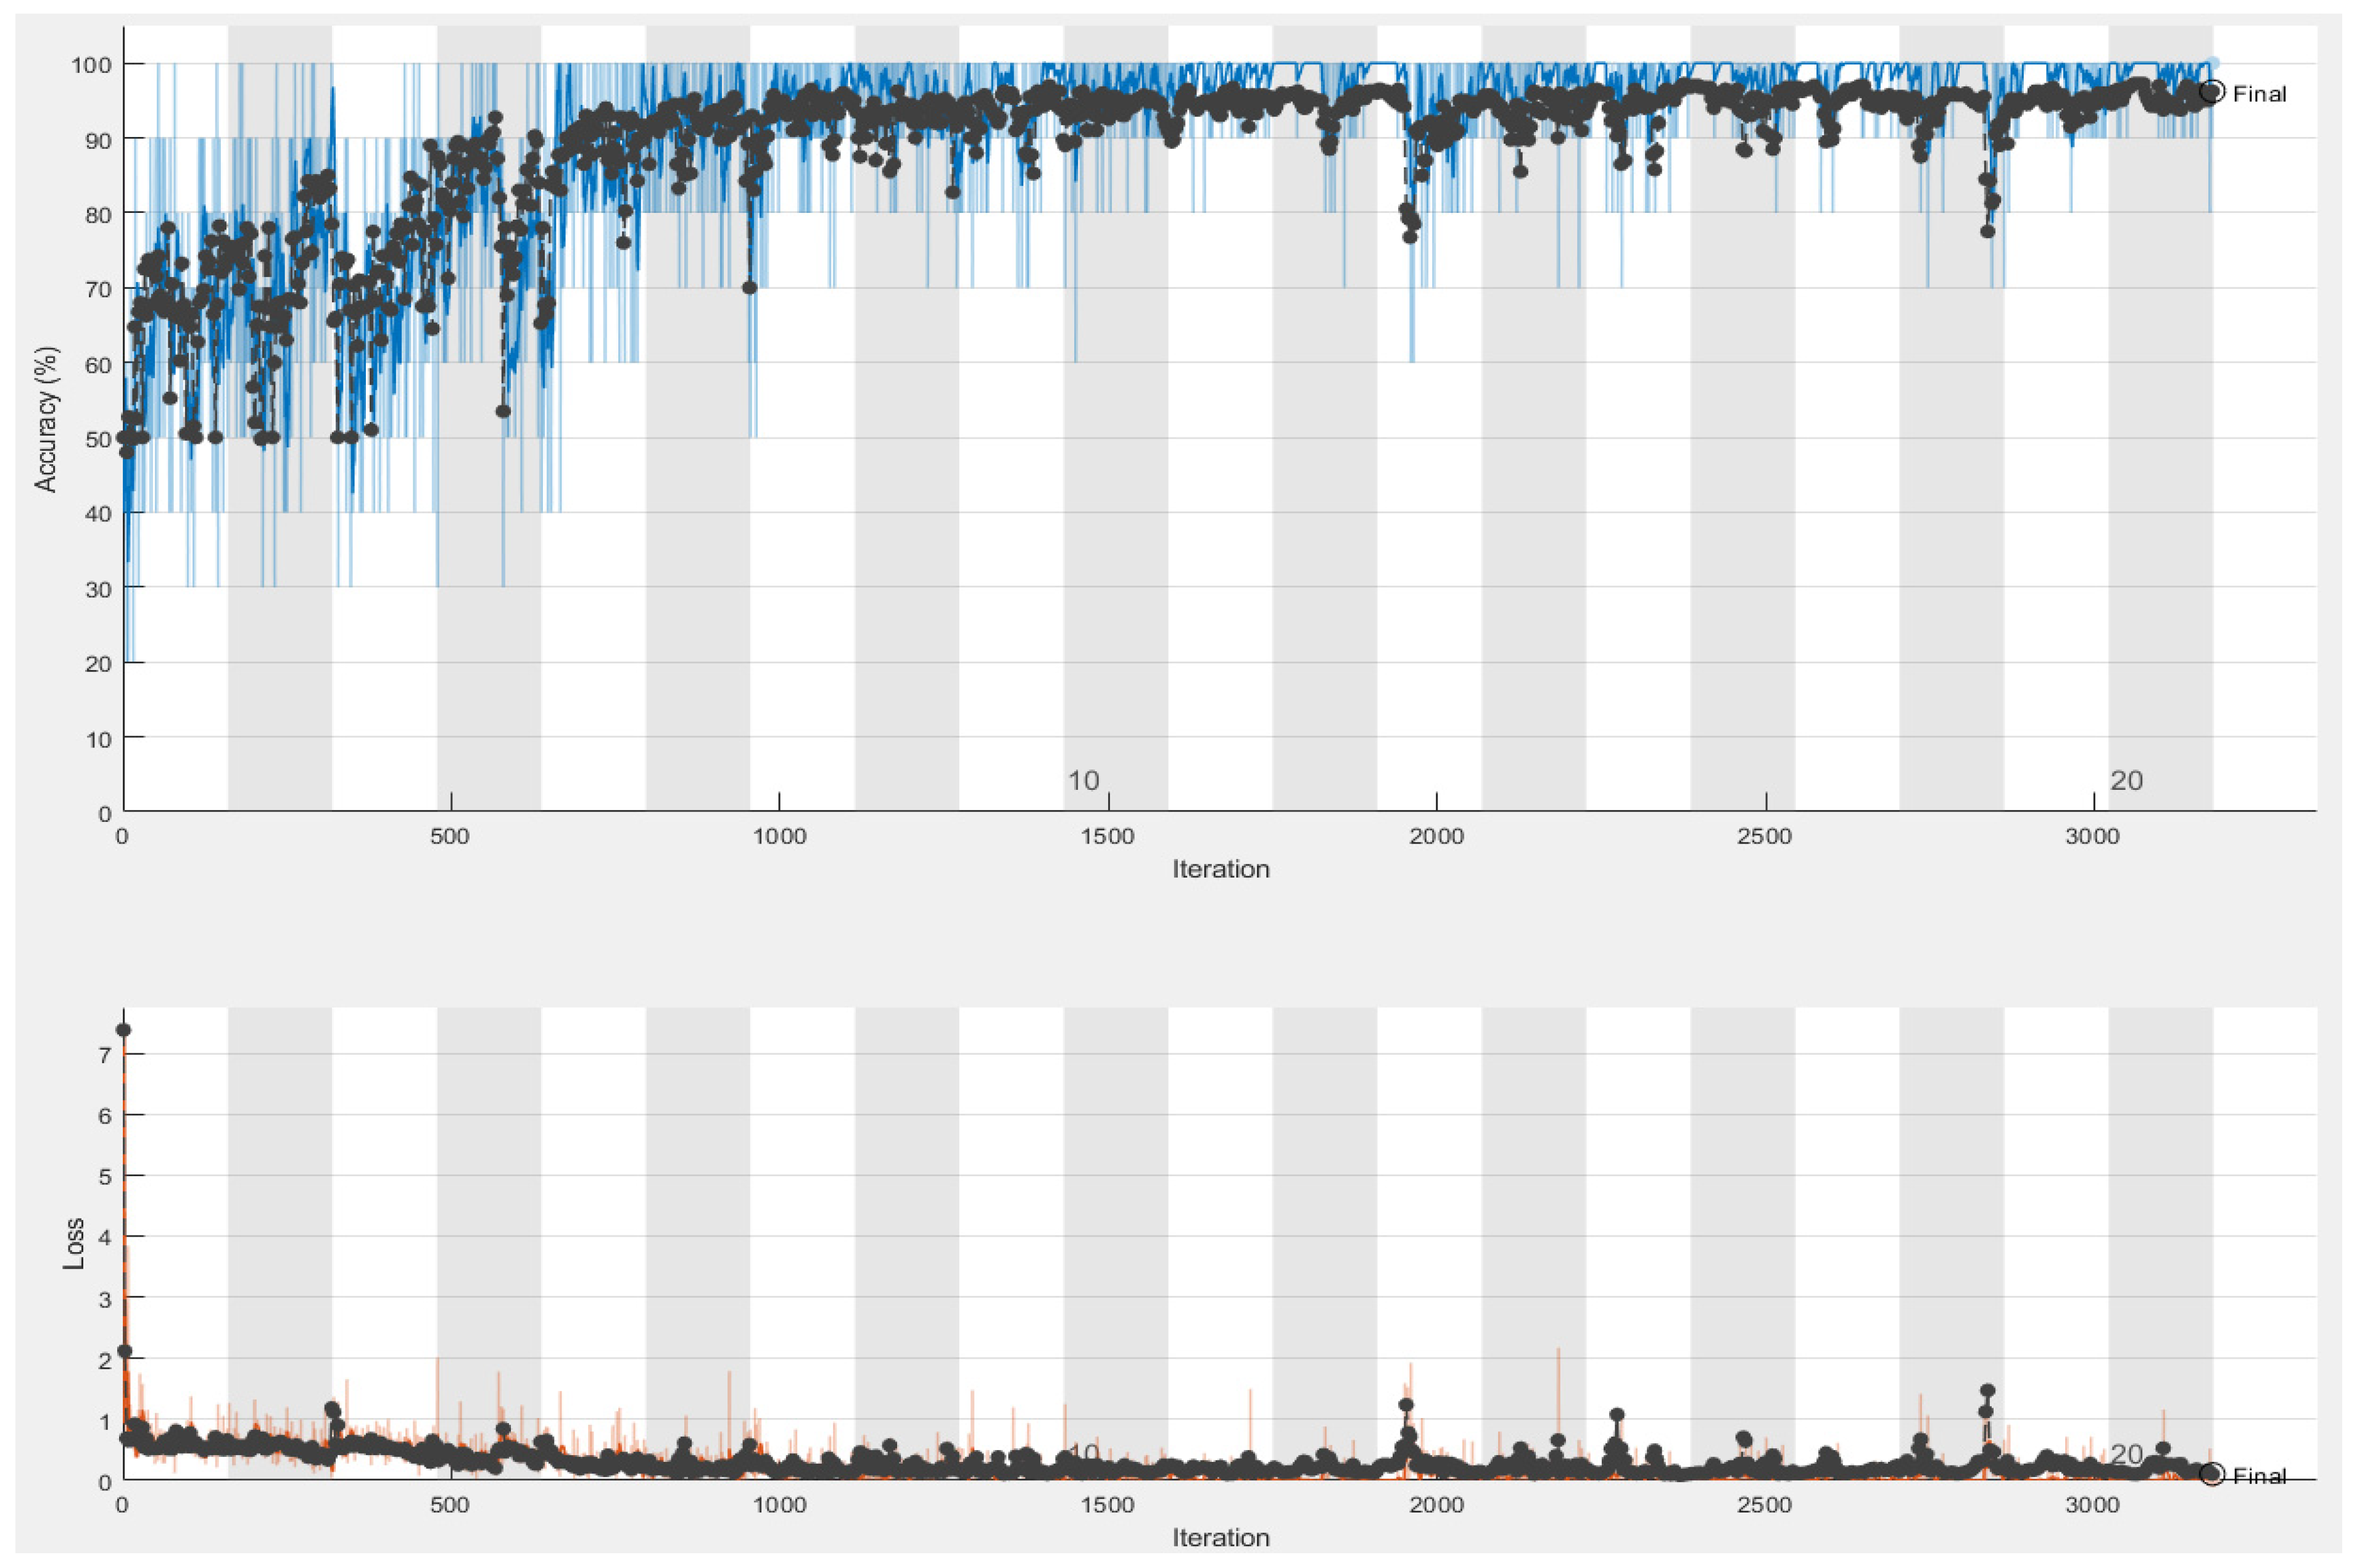Select epoch 10 label in accuracy plot

[x=1083, y=780]
